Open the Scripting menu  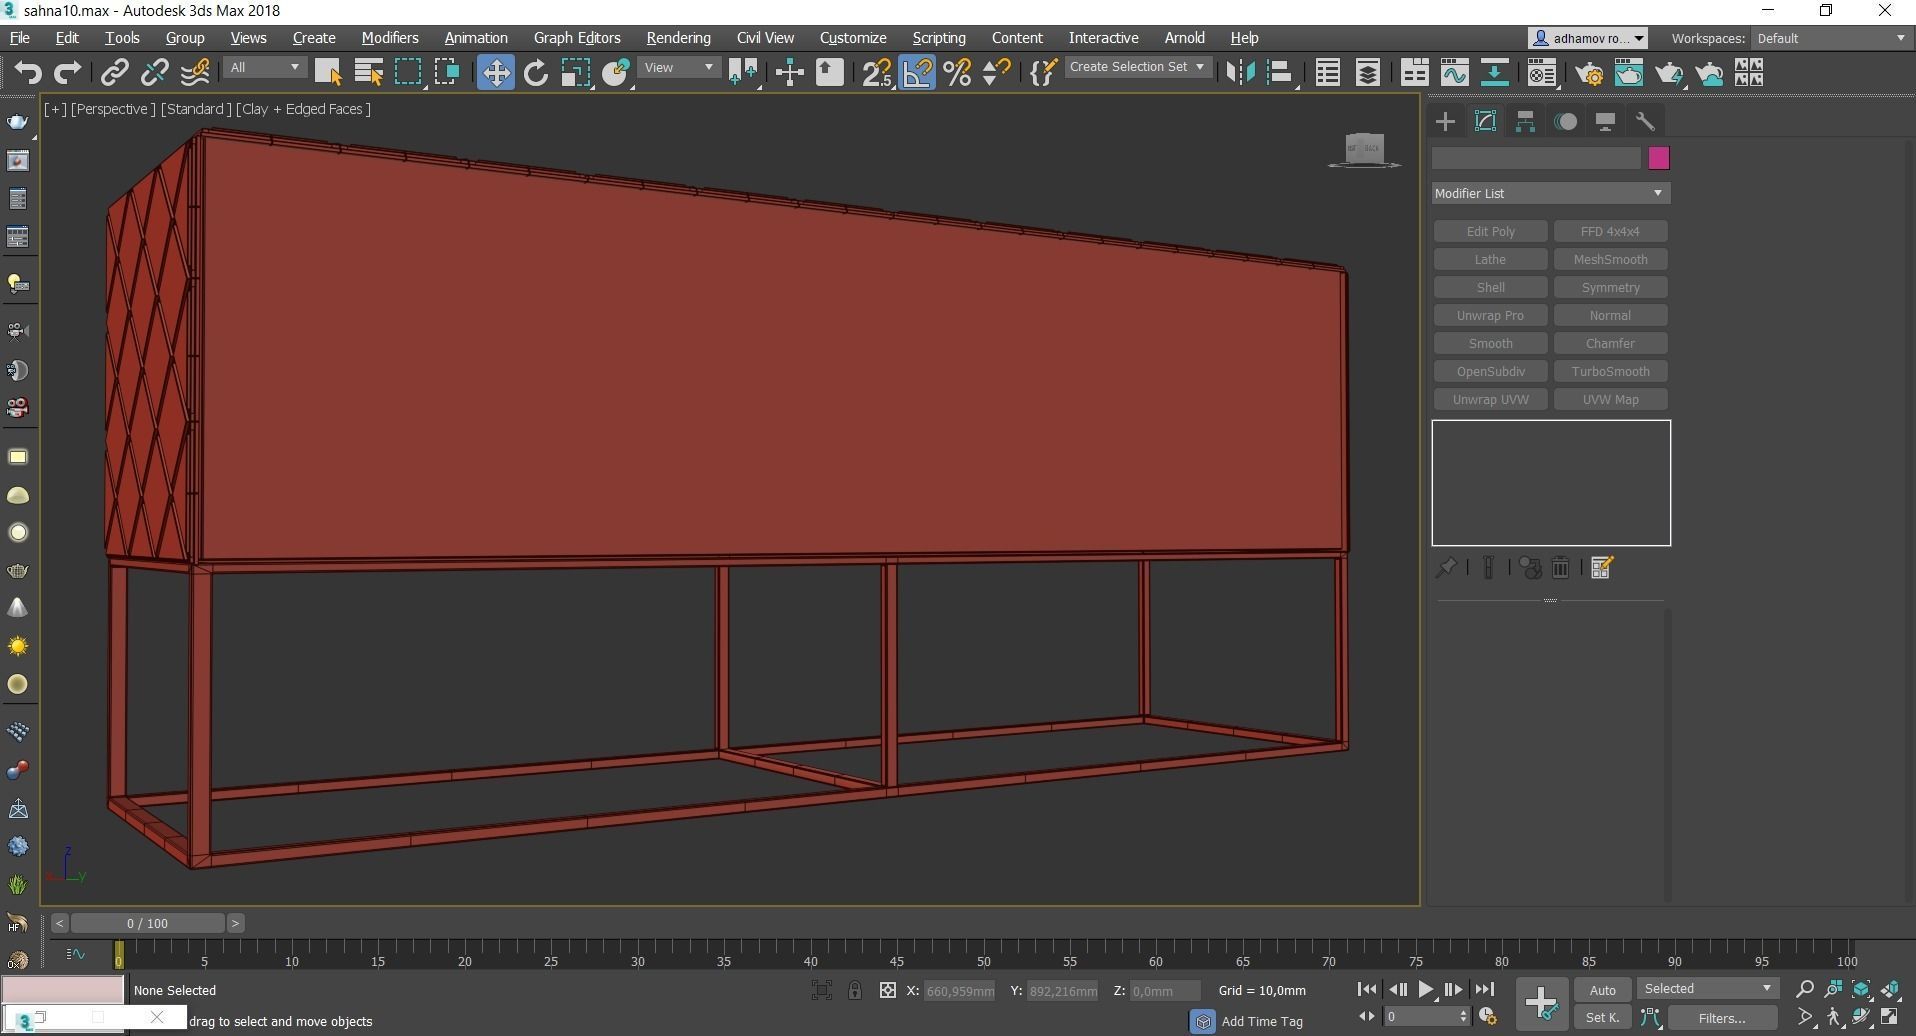tap(939, 38)
